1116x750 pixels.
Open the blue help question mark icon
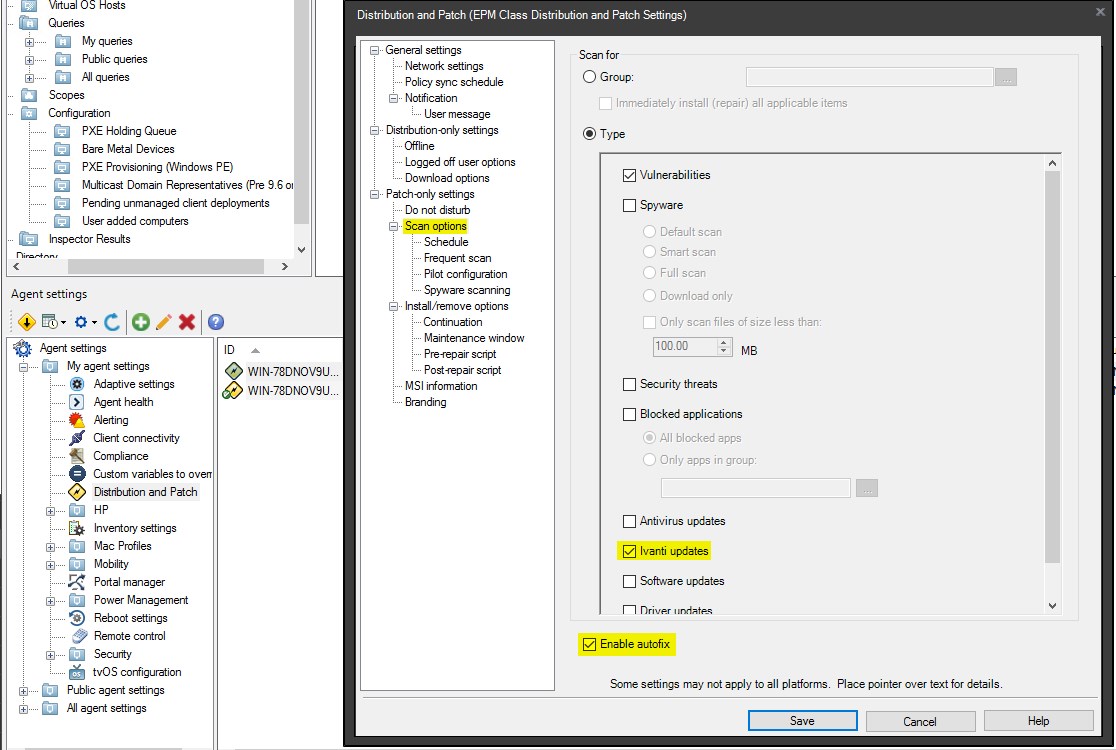tap(216, 322)
